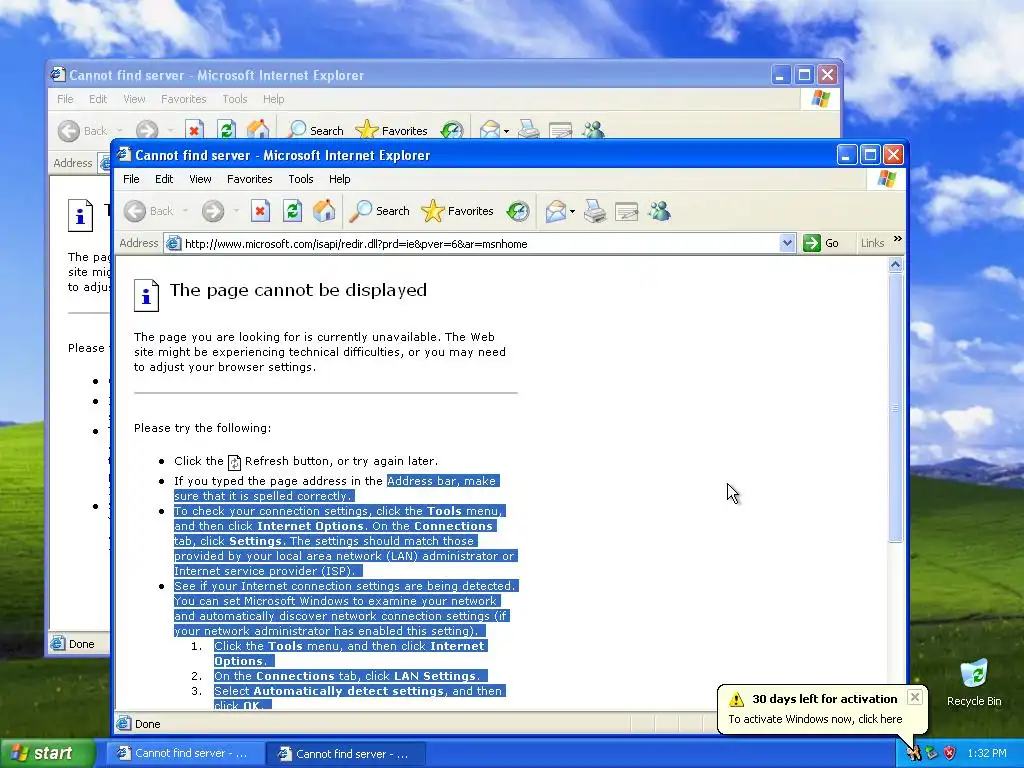Click IE title bar icon of front window
The image size is (1024, 768).
[x=124, y=155]
